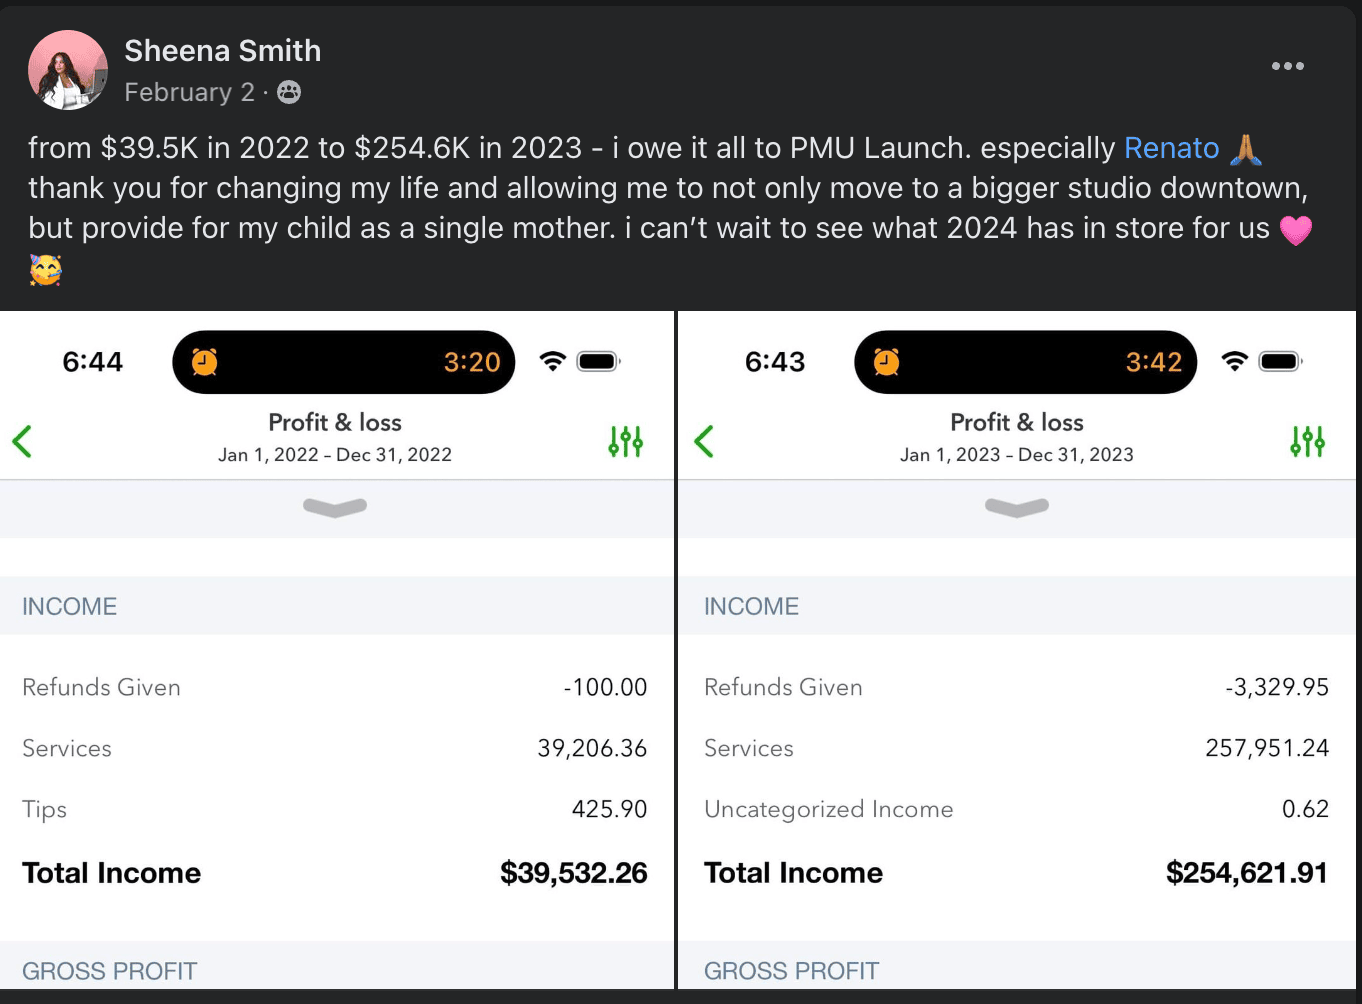This screenshot has height=1004, width=1362.
Task: Open Sheena Smith's profile picture
Action: tap(68, 70)
